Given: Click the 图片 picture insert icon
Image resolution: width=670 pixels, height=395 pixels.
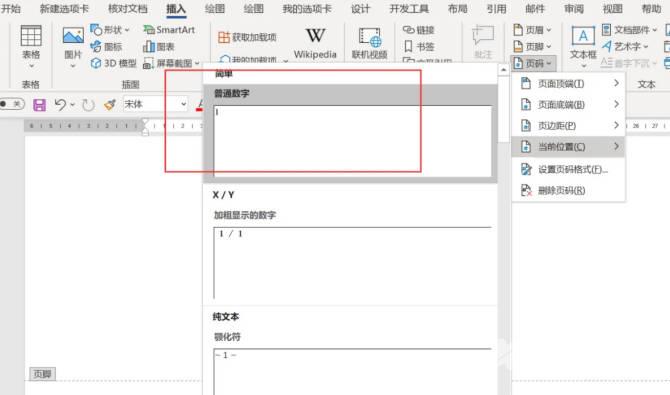Looking at the screenshot, I should [73, 36].
